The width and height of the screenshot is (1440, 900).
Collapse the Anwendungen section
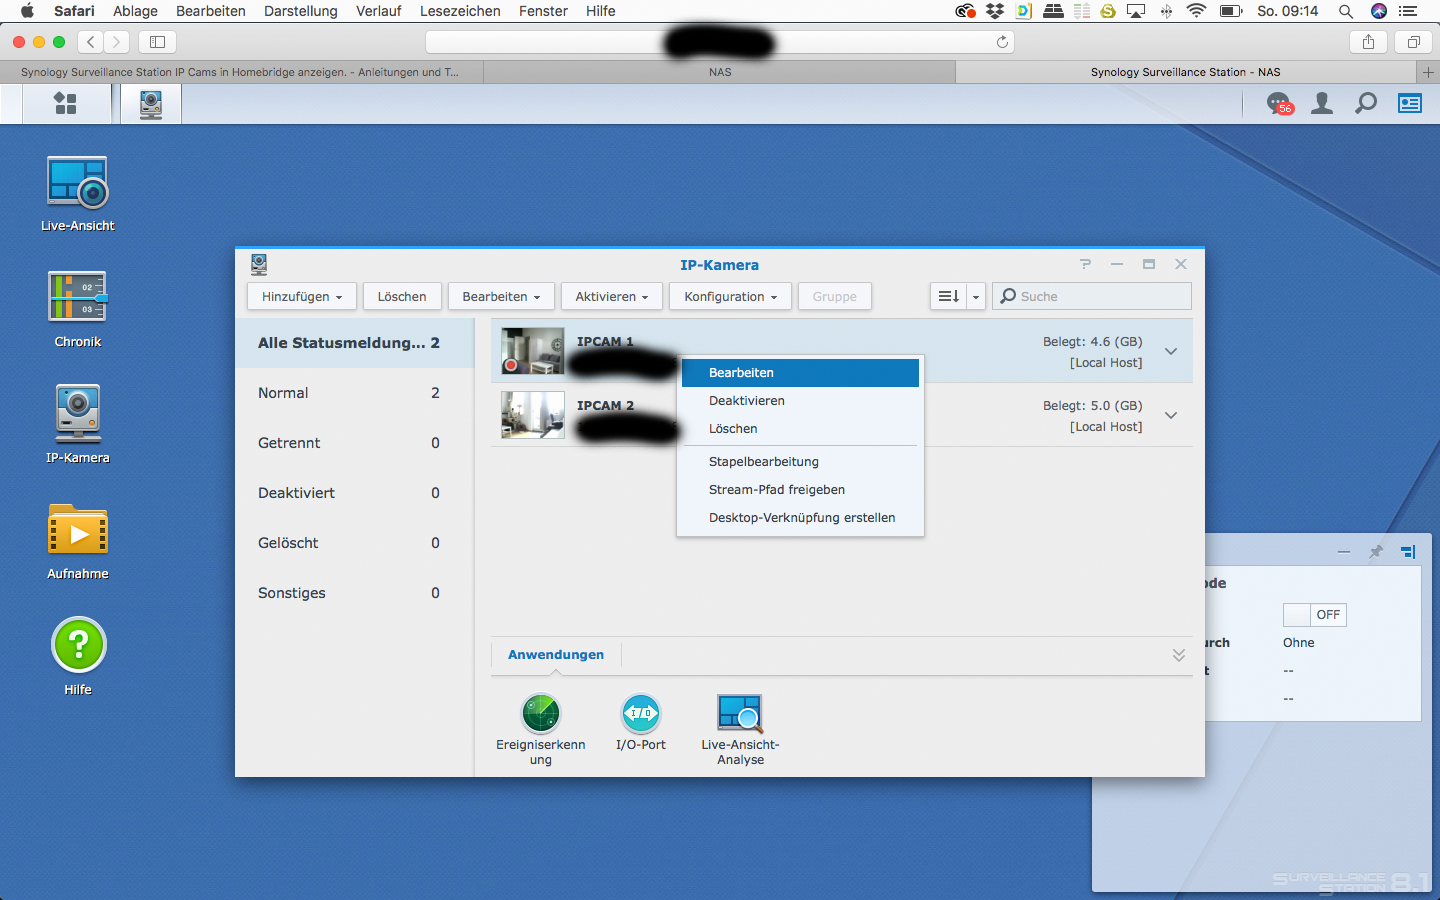(x=1179, y=655)
